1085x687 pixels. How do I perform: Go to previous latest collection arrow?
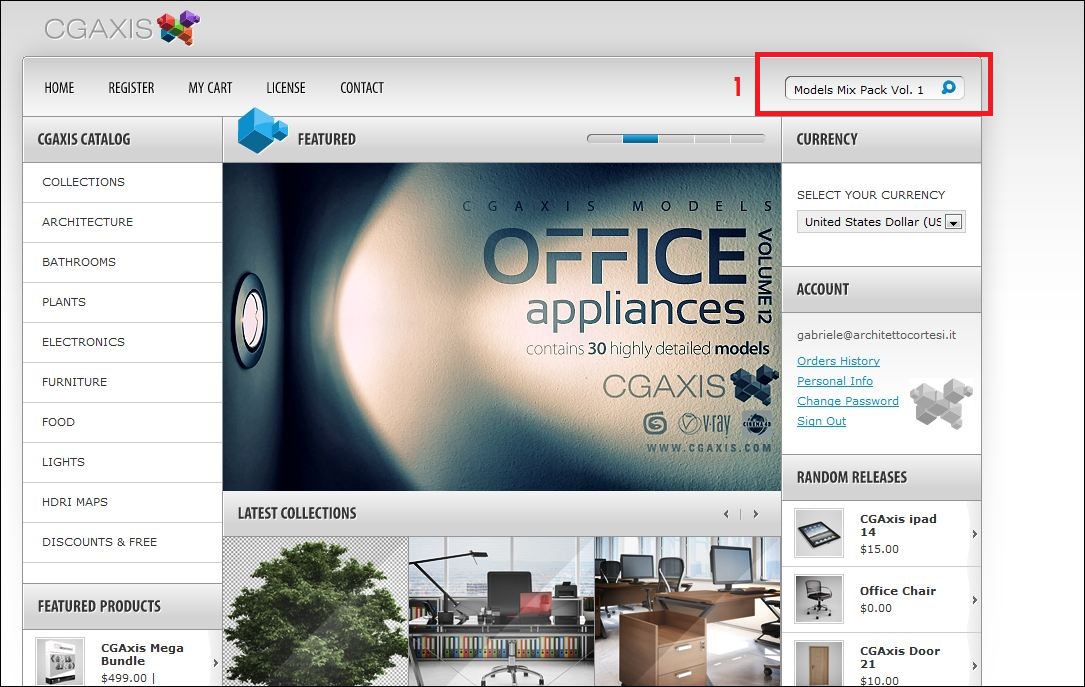(726, 514)
